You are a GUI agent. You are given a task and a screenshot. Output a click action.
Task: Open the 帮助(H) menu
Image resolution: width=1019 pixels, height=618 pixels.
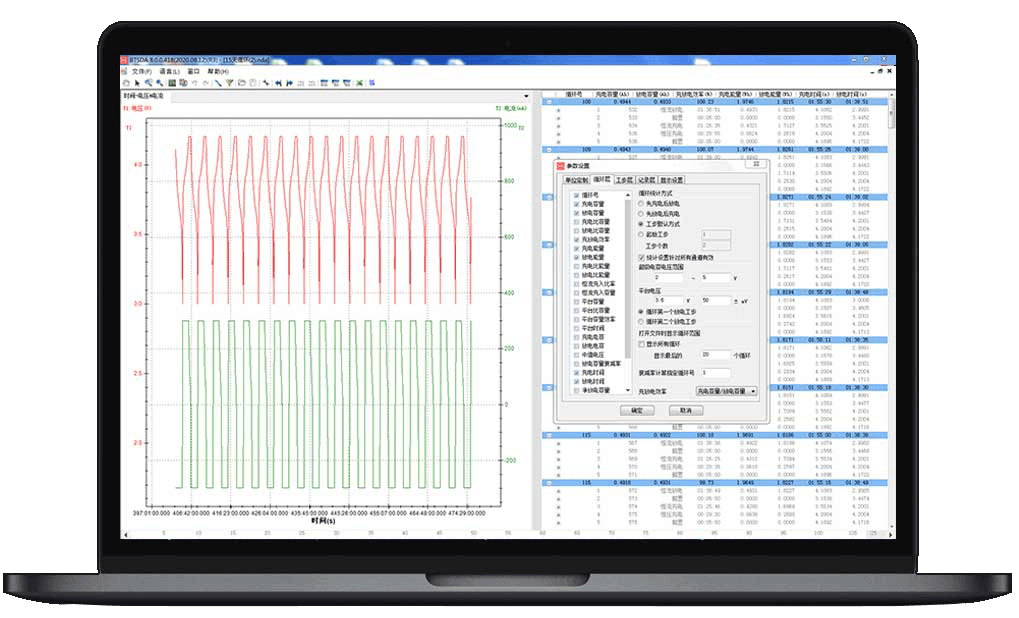218,71
